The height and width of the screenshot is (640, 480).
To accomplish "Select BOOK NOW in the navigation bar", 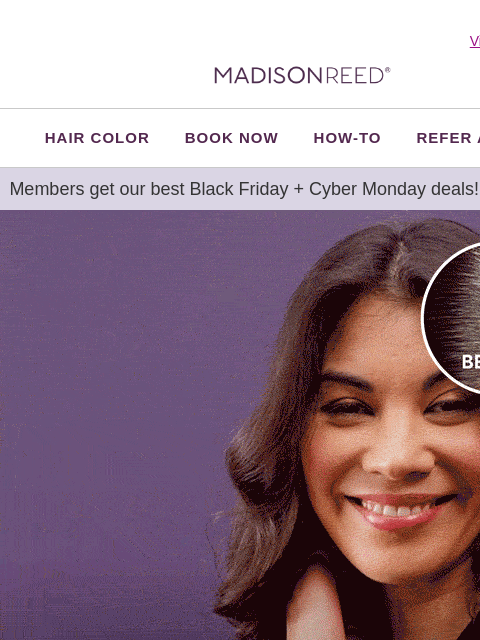I will tap(231, 138).
